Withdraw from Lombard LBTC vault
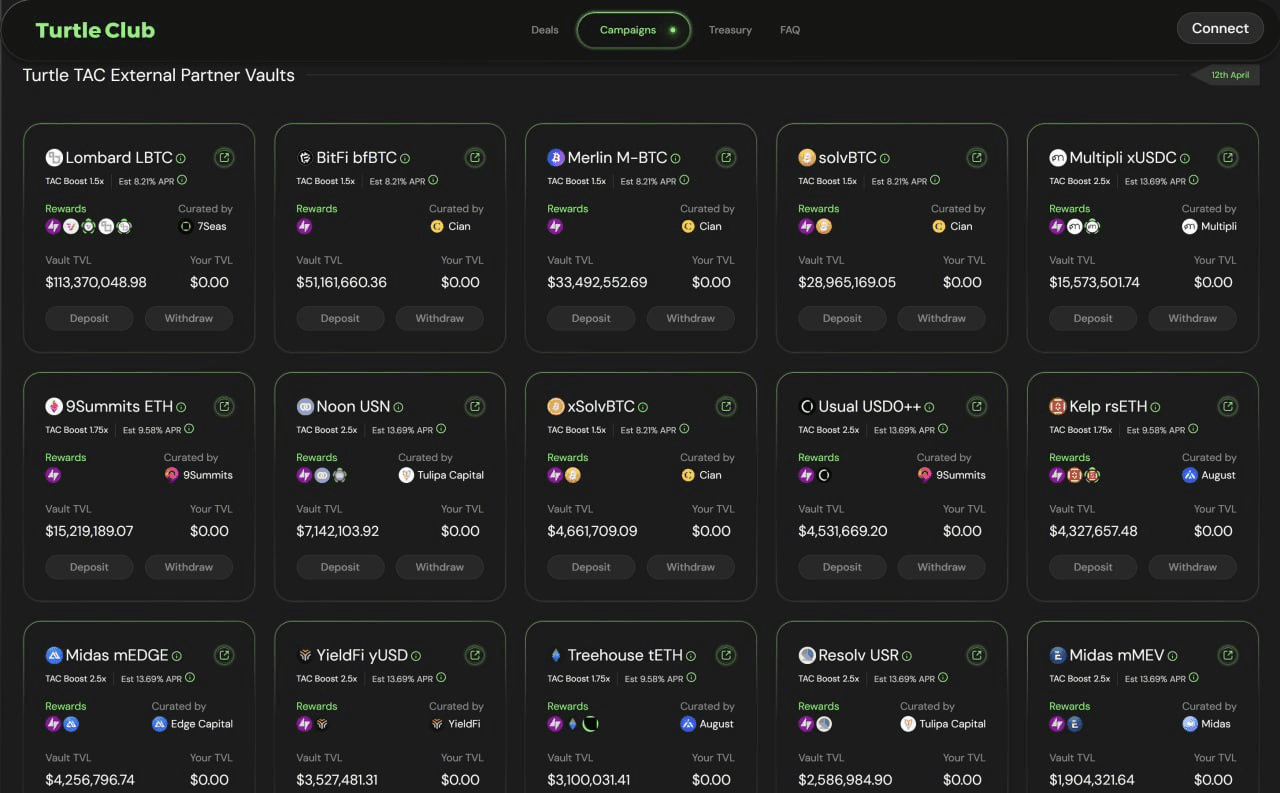The image size is (1280, 793). 189,318
